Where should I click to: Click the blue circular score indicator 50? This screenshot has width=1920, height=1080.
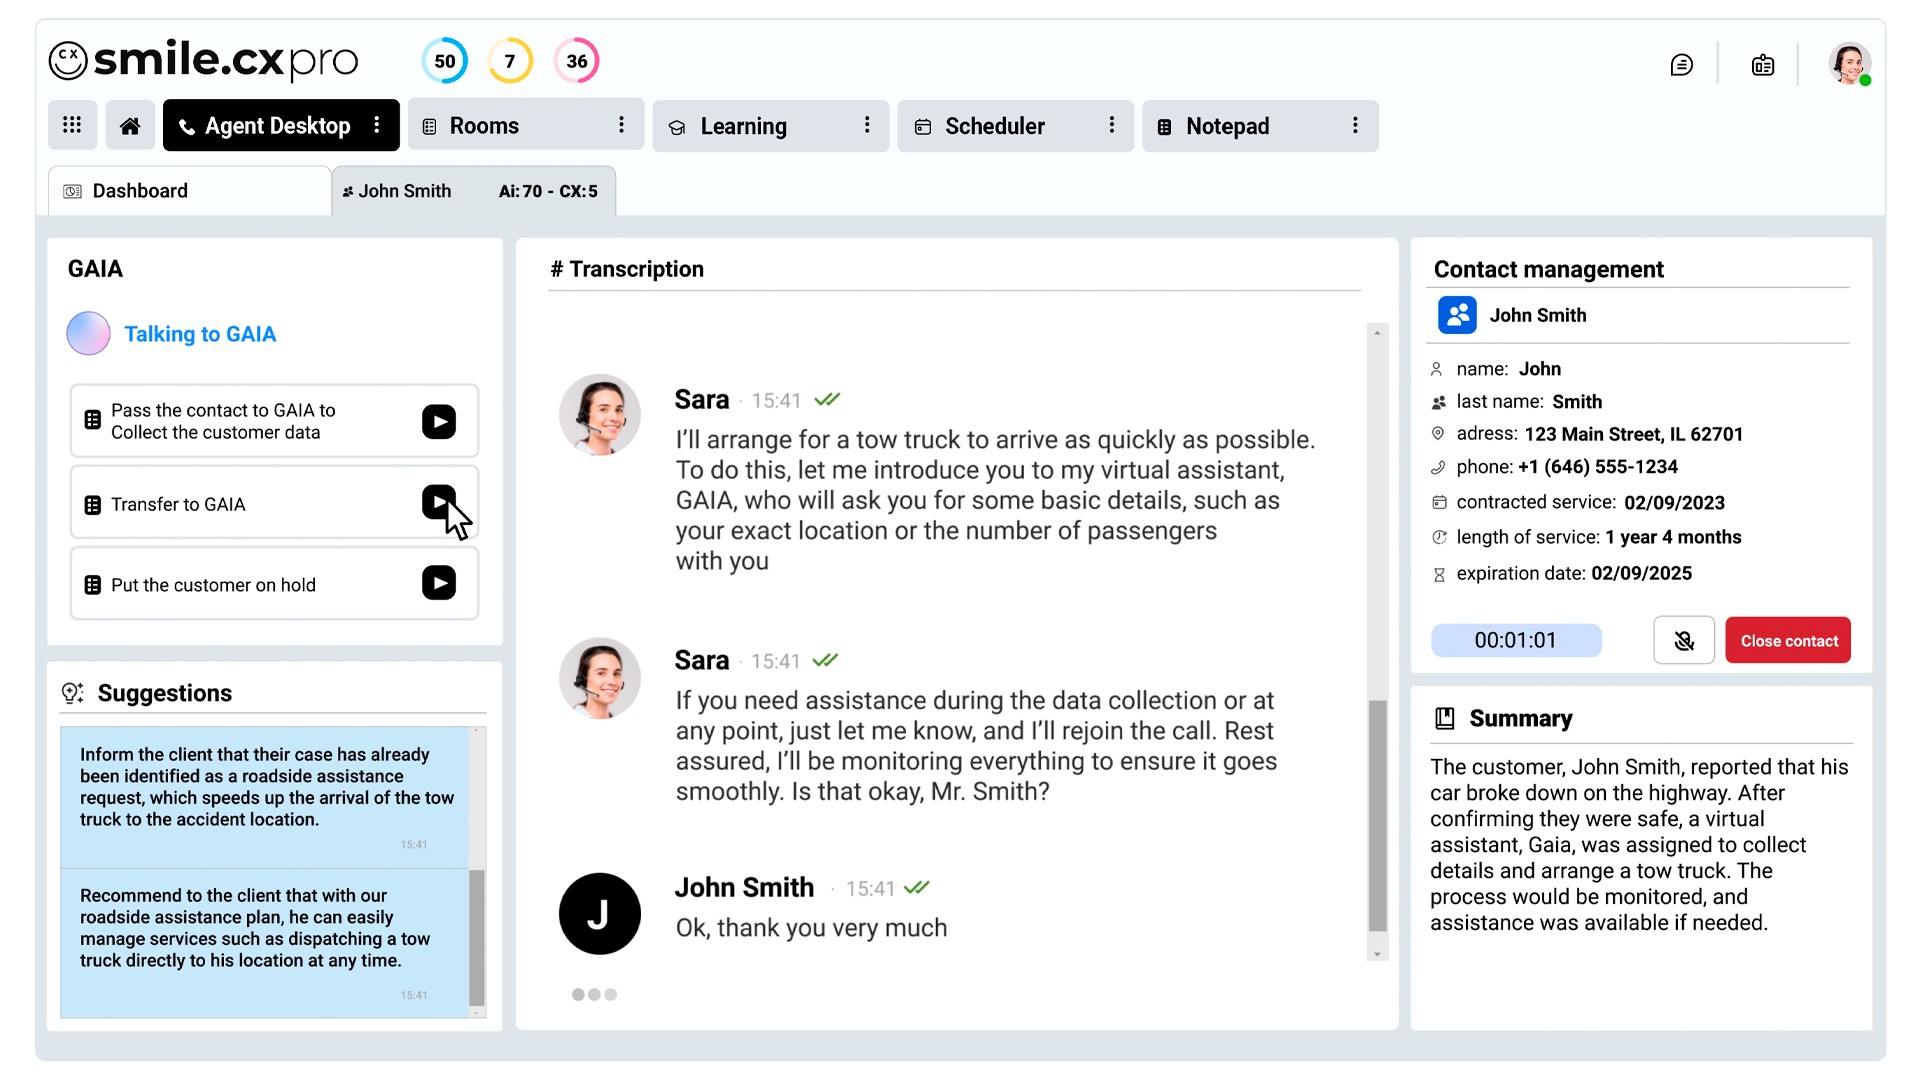pos(444,61)
